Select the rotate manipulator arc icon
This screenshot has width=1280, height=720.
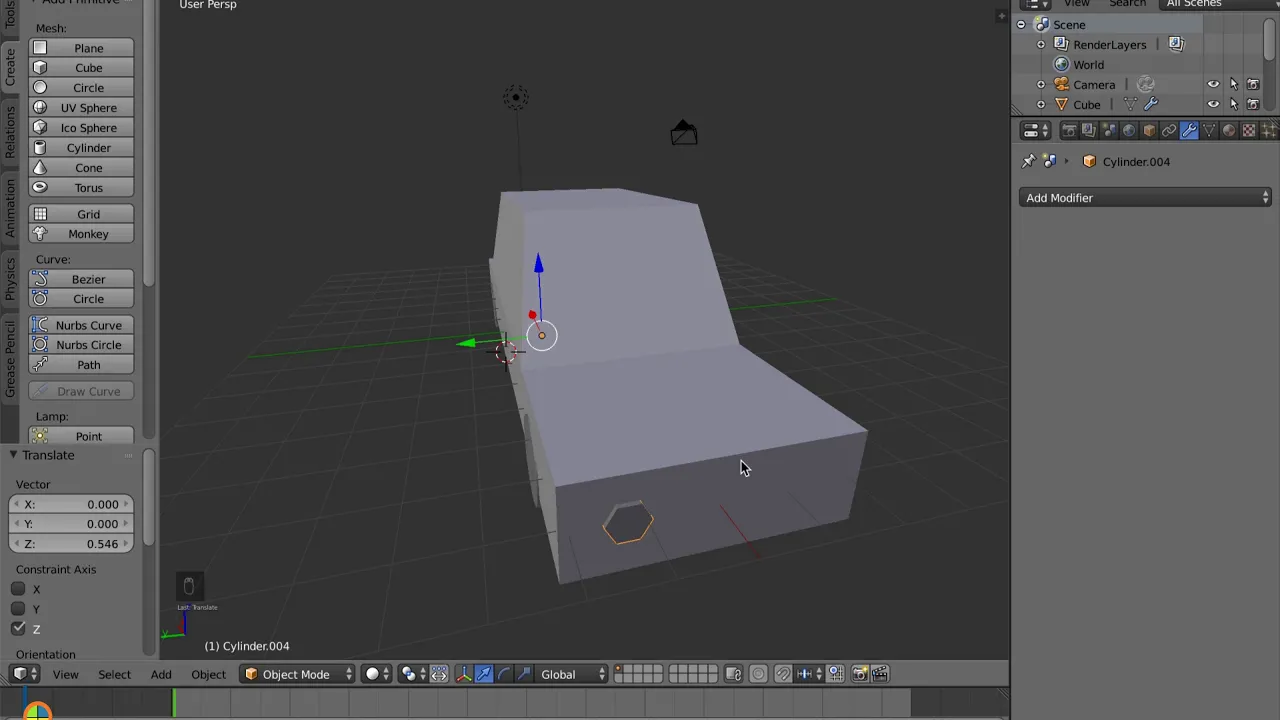click(x=504, y=674)
